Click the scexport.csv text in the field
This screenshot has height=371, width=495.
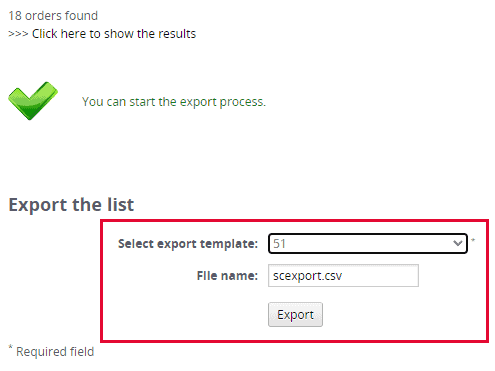pos(307,276)
